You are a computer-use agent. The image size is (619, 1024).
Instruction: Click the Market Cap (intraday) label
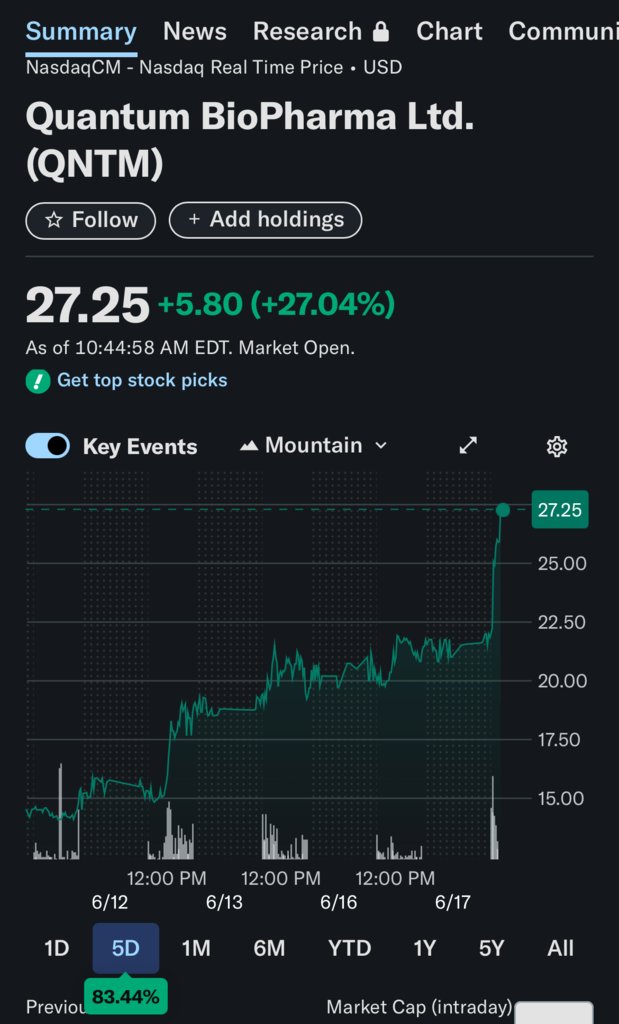point(419,1008)
